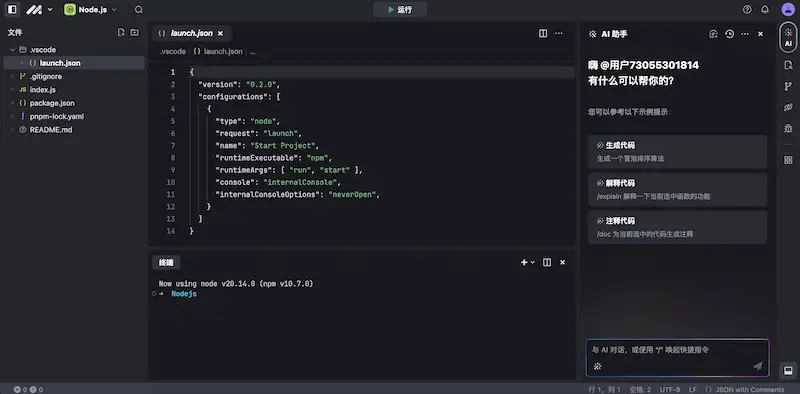
Task: Select the launch.json editor tab
Action: 191,33
